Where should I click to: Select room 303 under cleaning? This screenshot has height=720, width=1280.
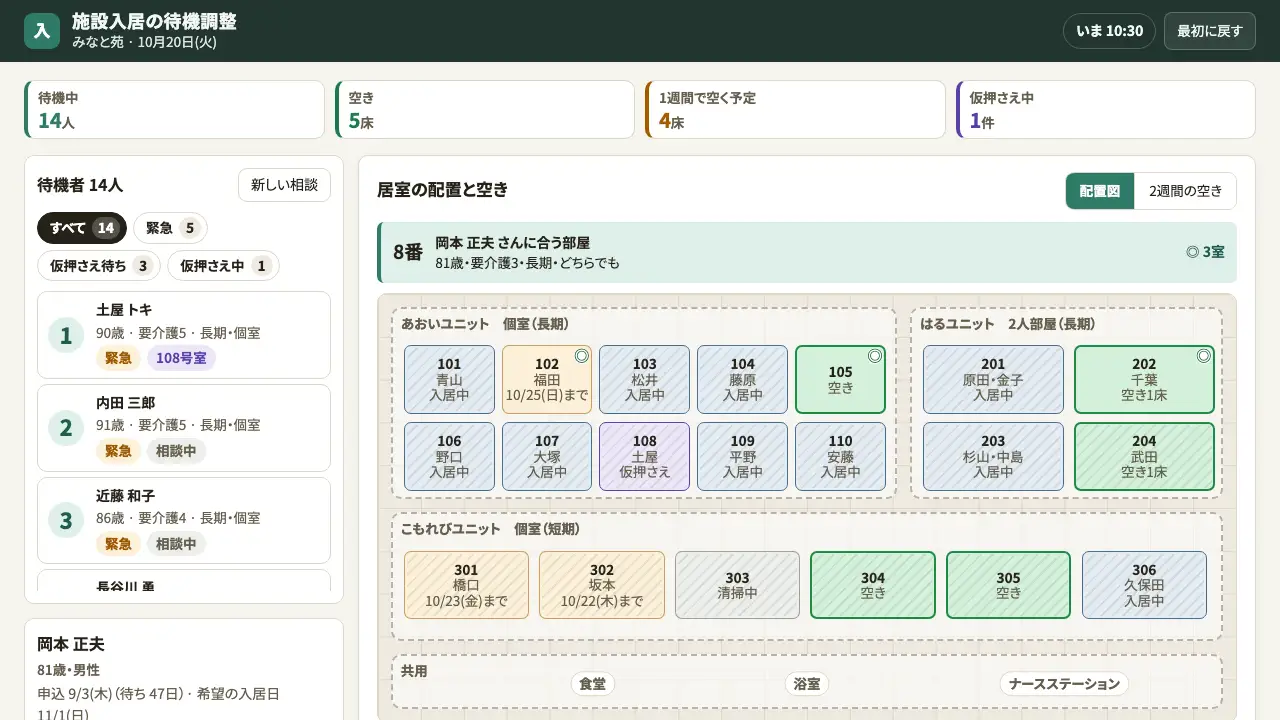coord(737,585)
